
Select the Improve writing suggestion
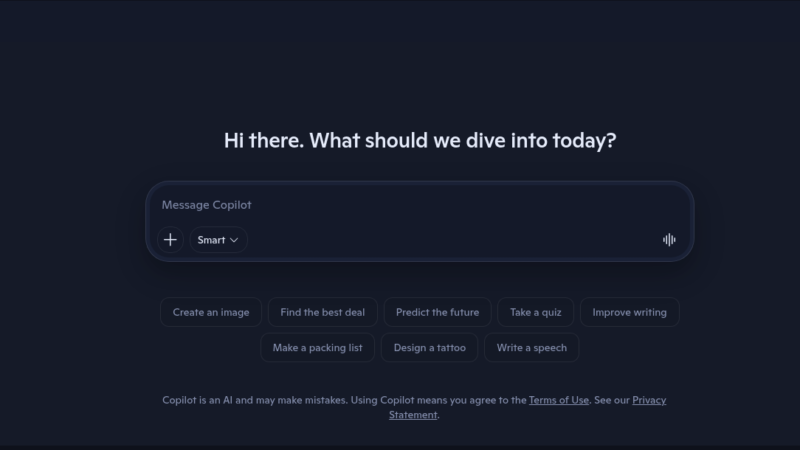pos(630,312)
